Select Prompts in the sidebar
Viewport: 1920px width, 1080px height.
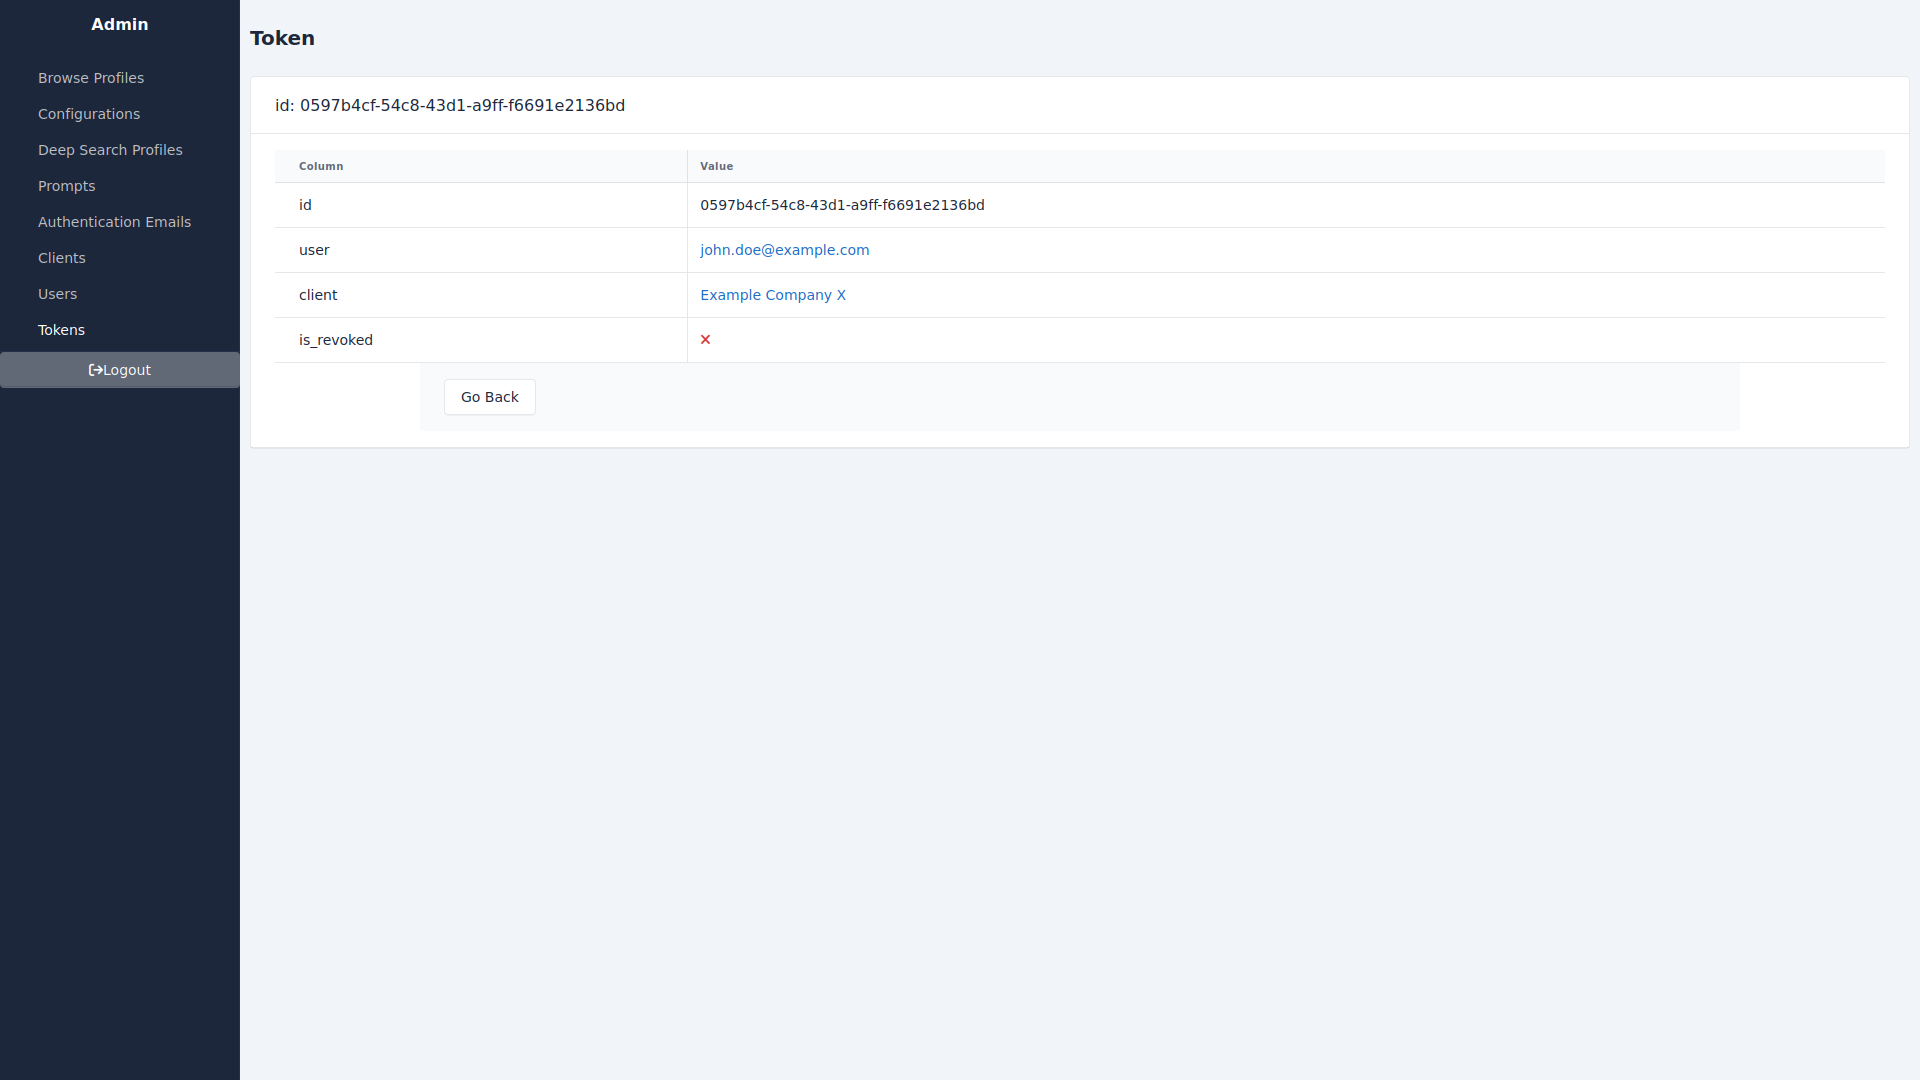pyautogui.click(x=67, y=186)
